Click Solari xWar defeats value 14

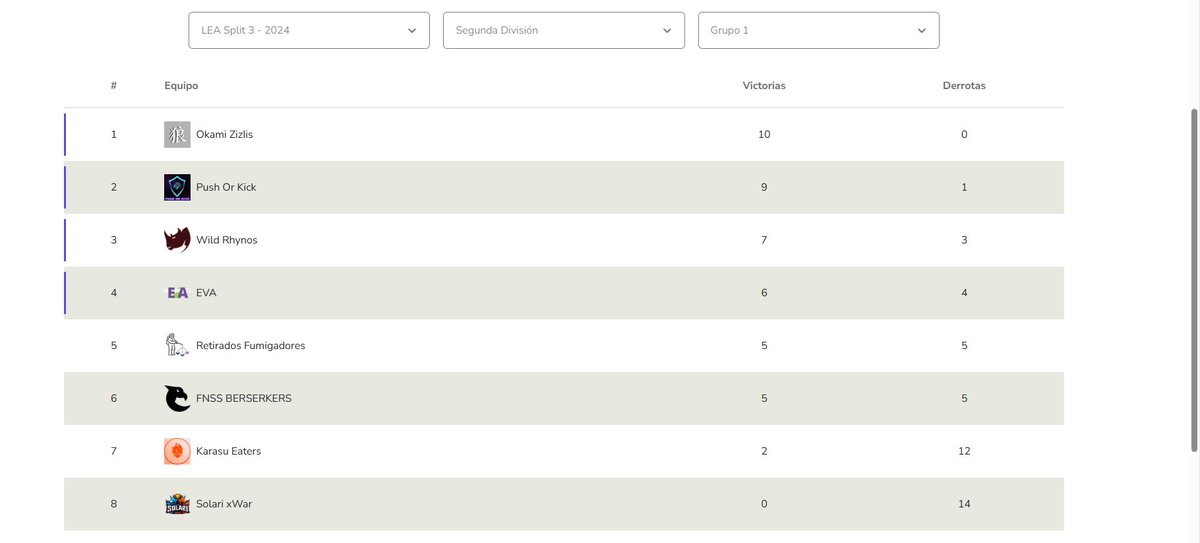tap(964, 504)
